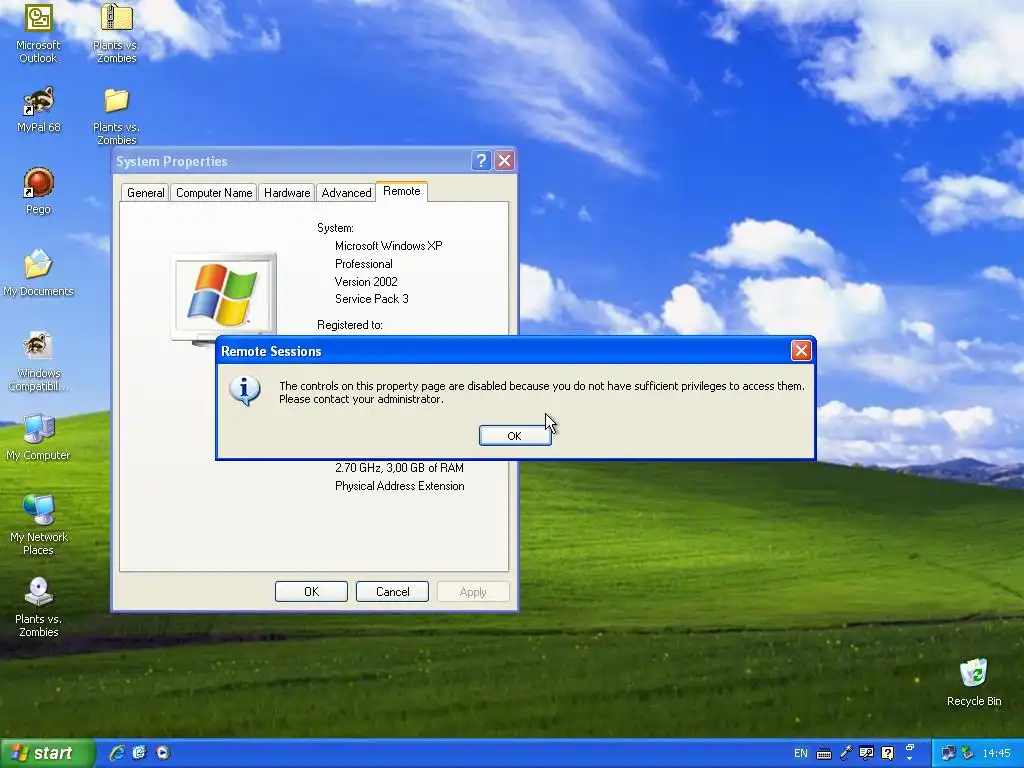Switch to the General tab
The width and height of the screenshot is (1024, 768).
coord(146,193)
